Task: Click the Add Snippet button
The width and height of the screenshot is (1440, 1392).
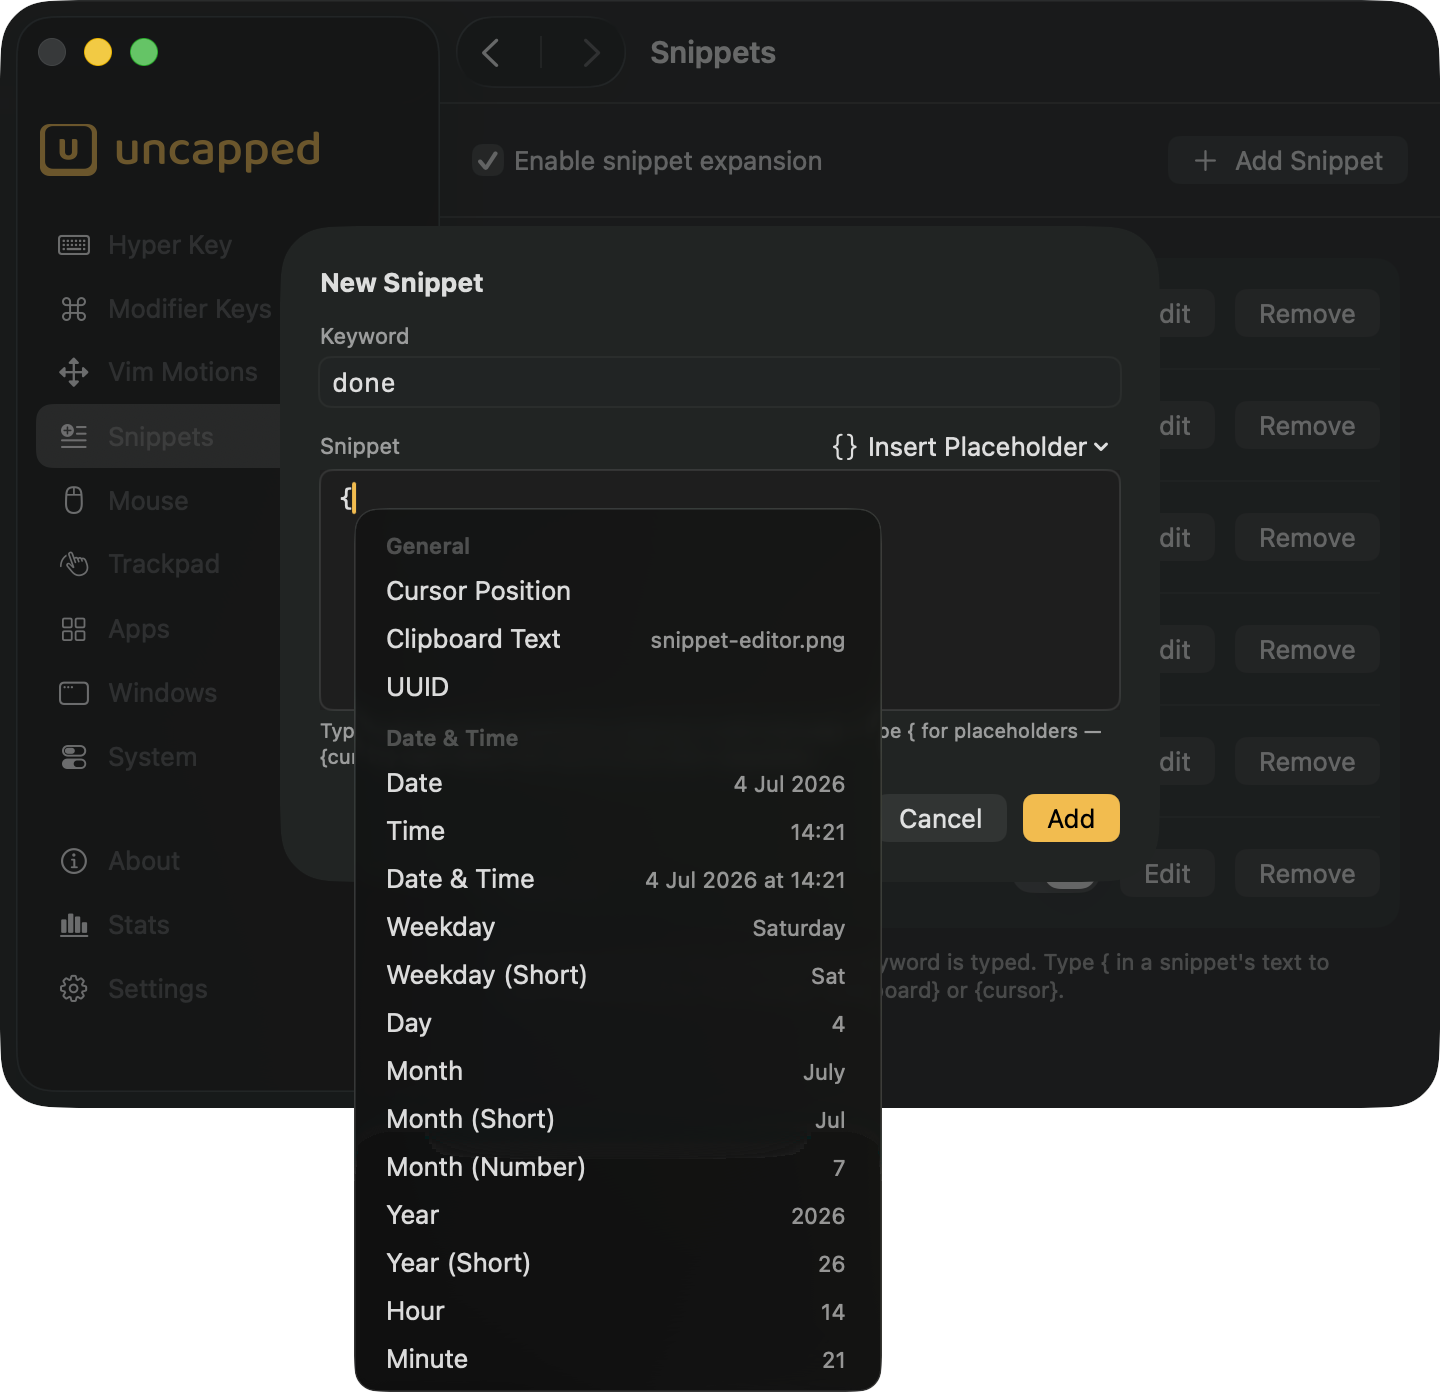Action: [x=1288, y=160]
